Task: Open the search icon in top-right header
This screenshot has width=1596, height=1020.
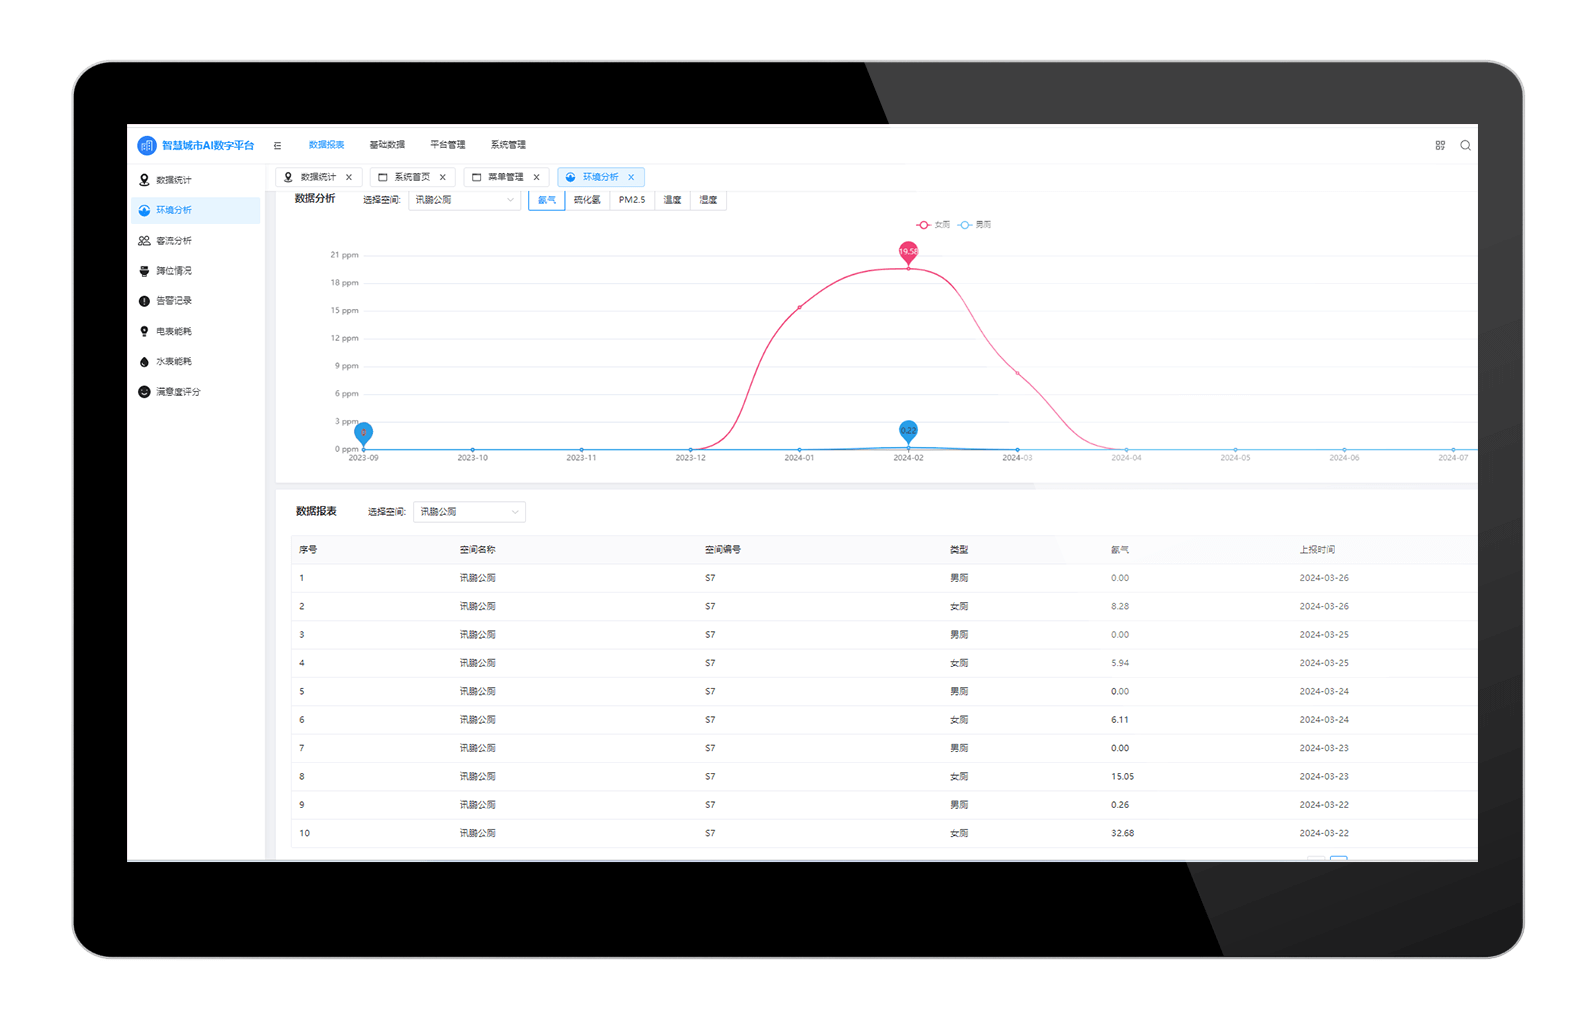Action: (1465, 145)
